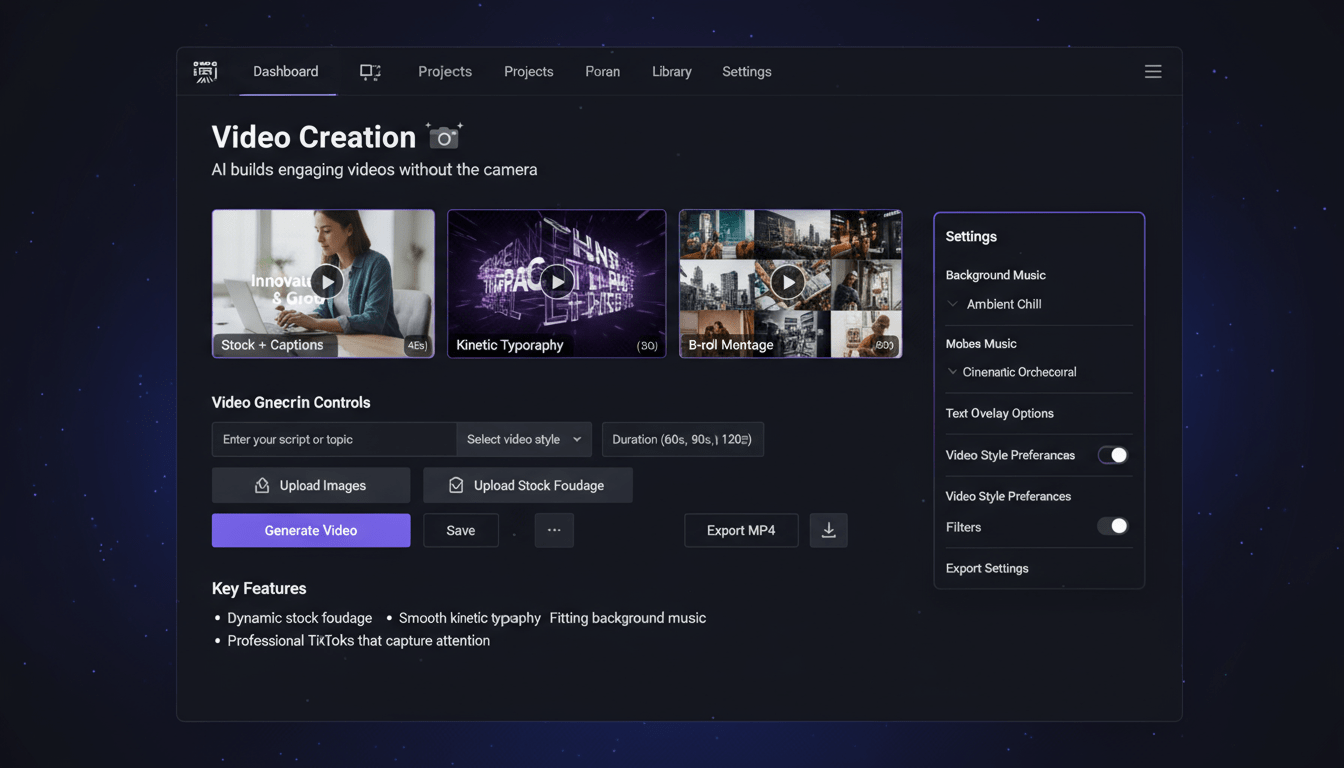Image resolution: width=1344 pixels, height=768 pixels.
Task: Open the Settings tab in navbar
Action: point(746,72)
